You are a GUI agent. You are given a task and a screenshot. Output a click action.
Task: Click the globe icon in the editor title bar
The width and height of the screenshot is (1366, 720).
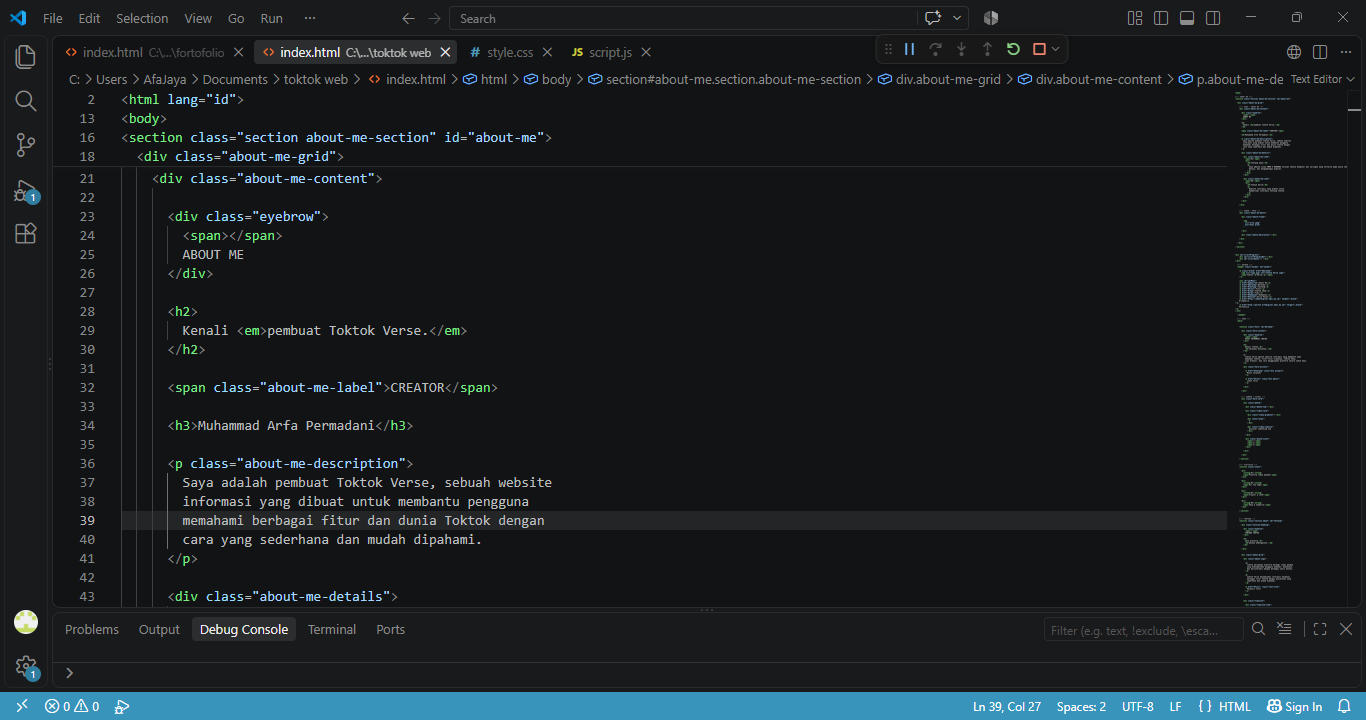(x=1294, y=52)
